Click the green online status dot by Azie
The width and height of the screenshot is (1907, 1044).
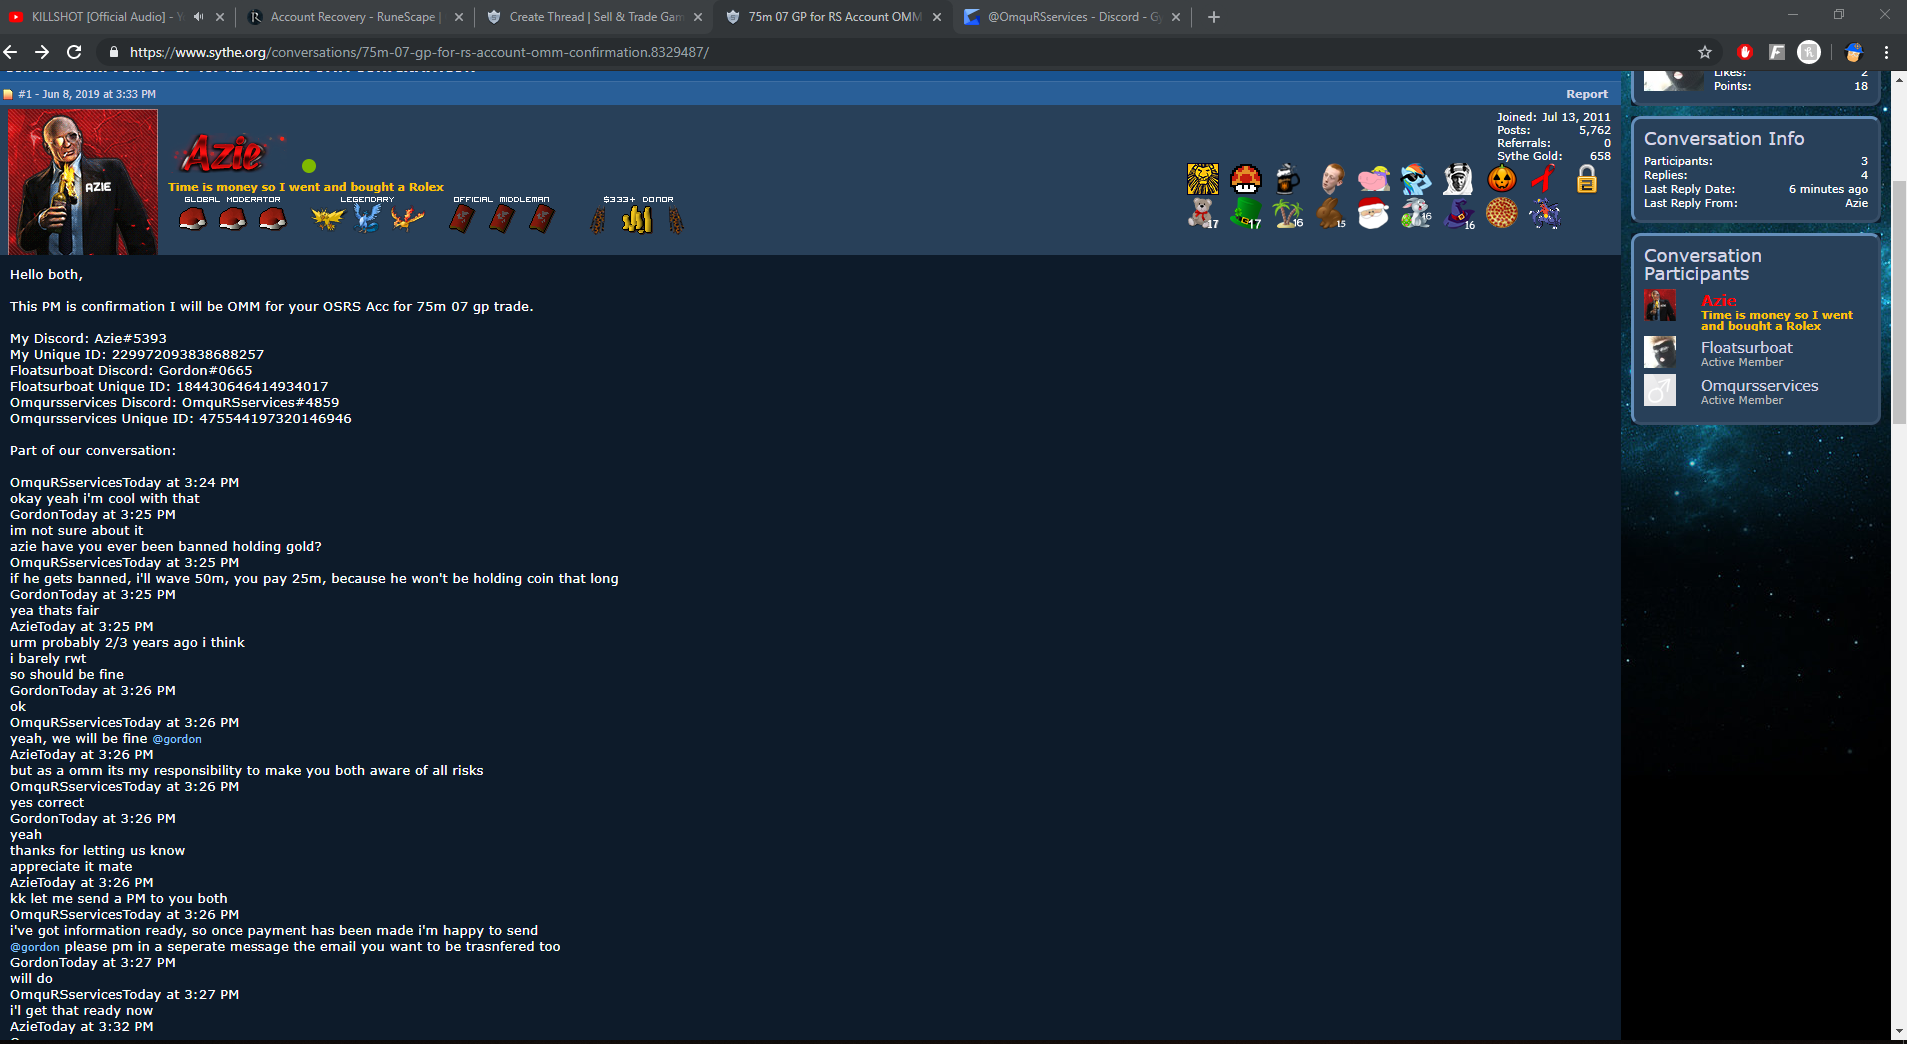point(309,166)
